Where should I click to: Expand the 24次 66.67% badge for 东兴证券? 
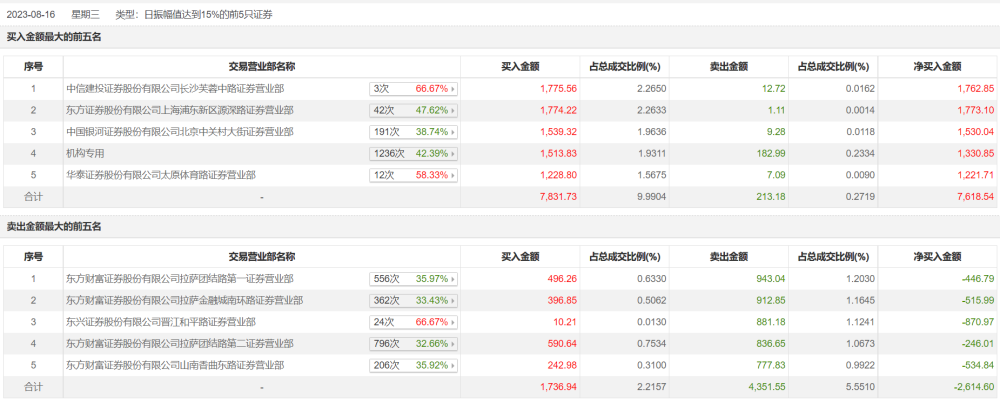pos(413,322)
